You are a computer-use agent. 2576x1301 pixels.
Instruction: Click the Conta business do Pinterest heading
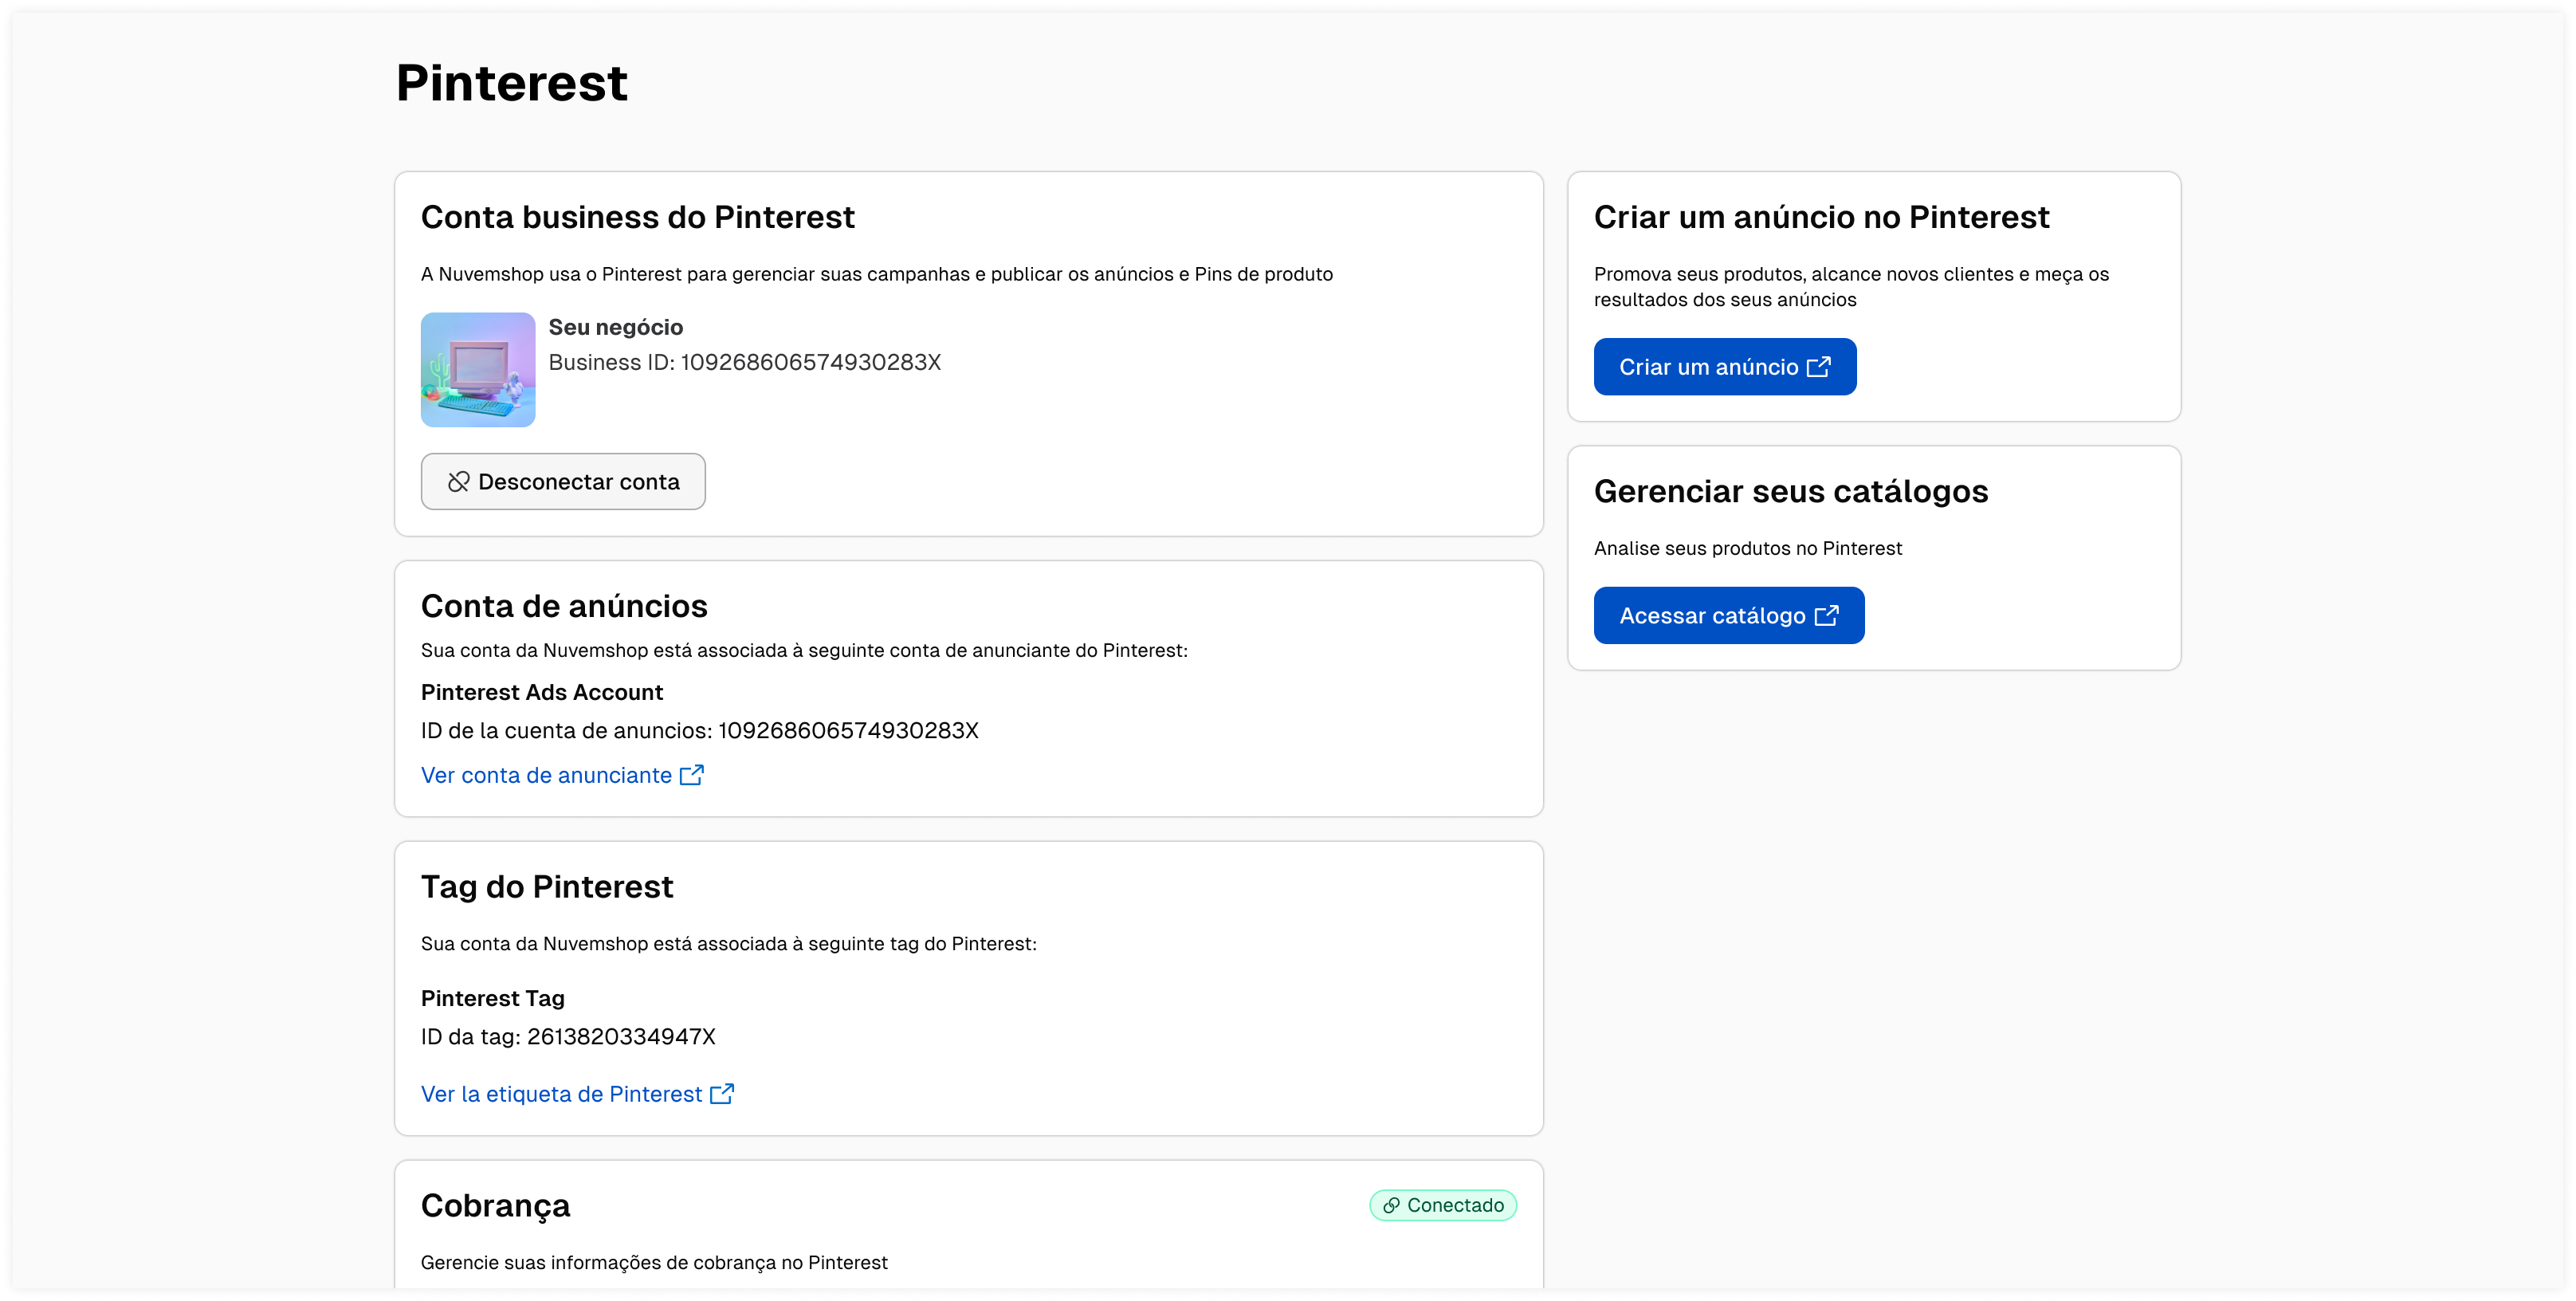tap(638, 217)
